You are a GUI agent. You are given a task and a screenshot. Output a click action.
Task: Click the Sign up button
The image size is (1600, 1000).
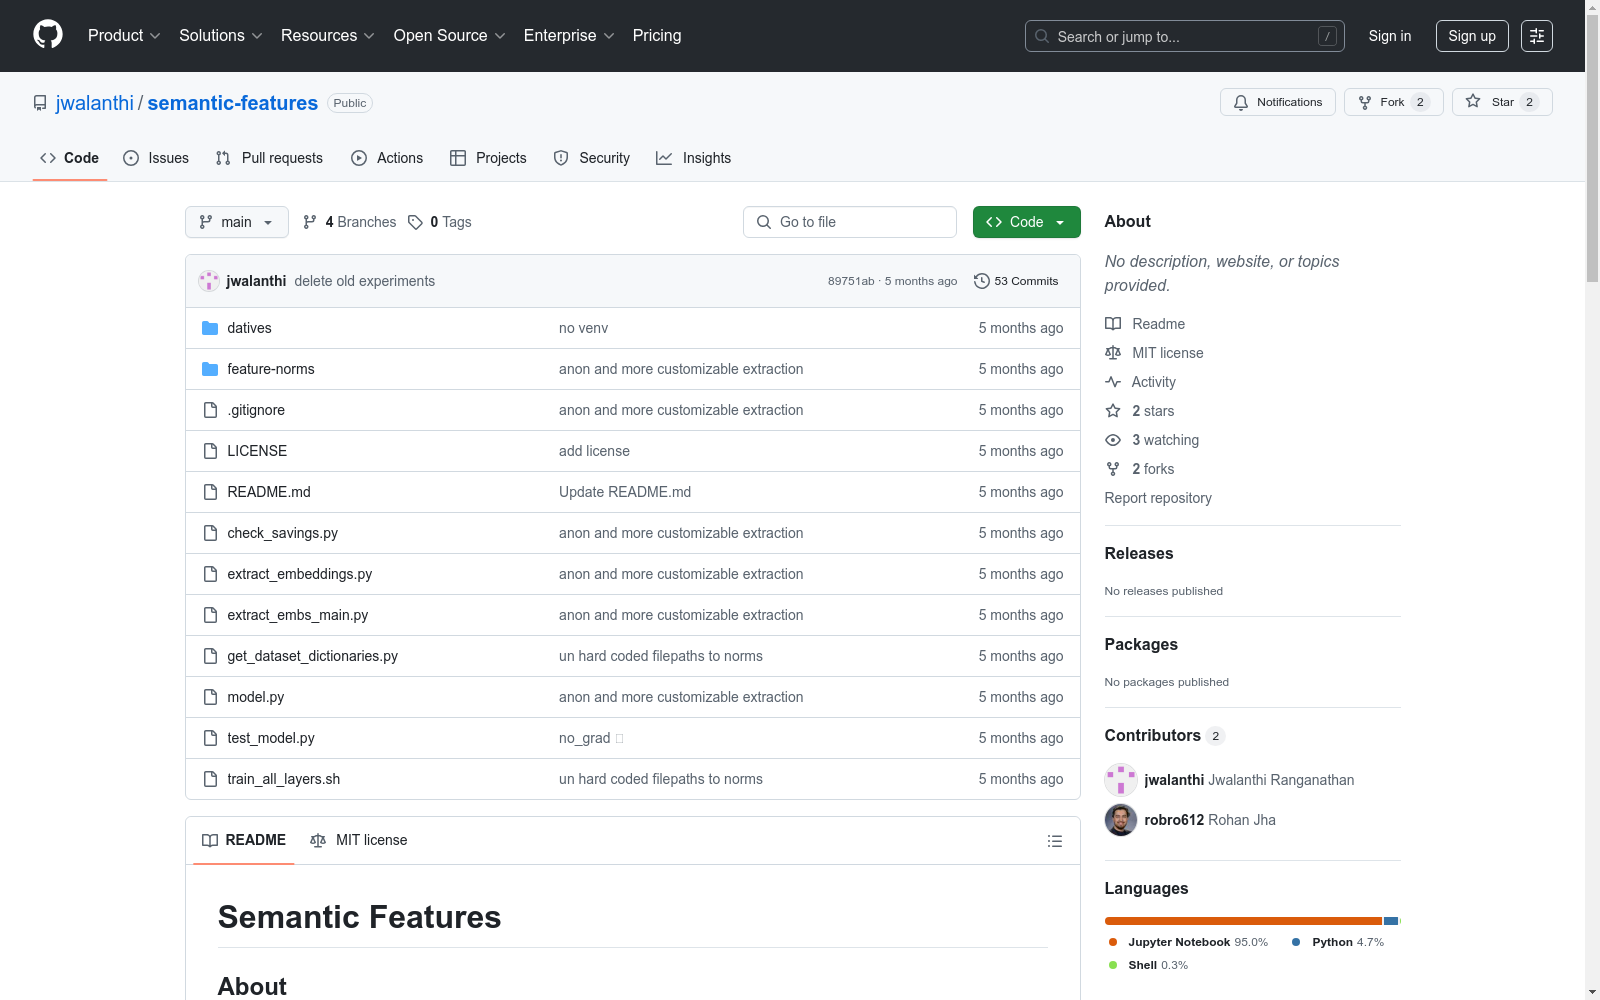1472,36
